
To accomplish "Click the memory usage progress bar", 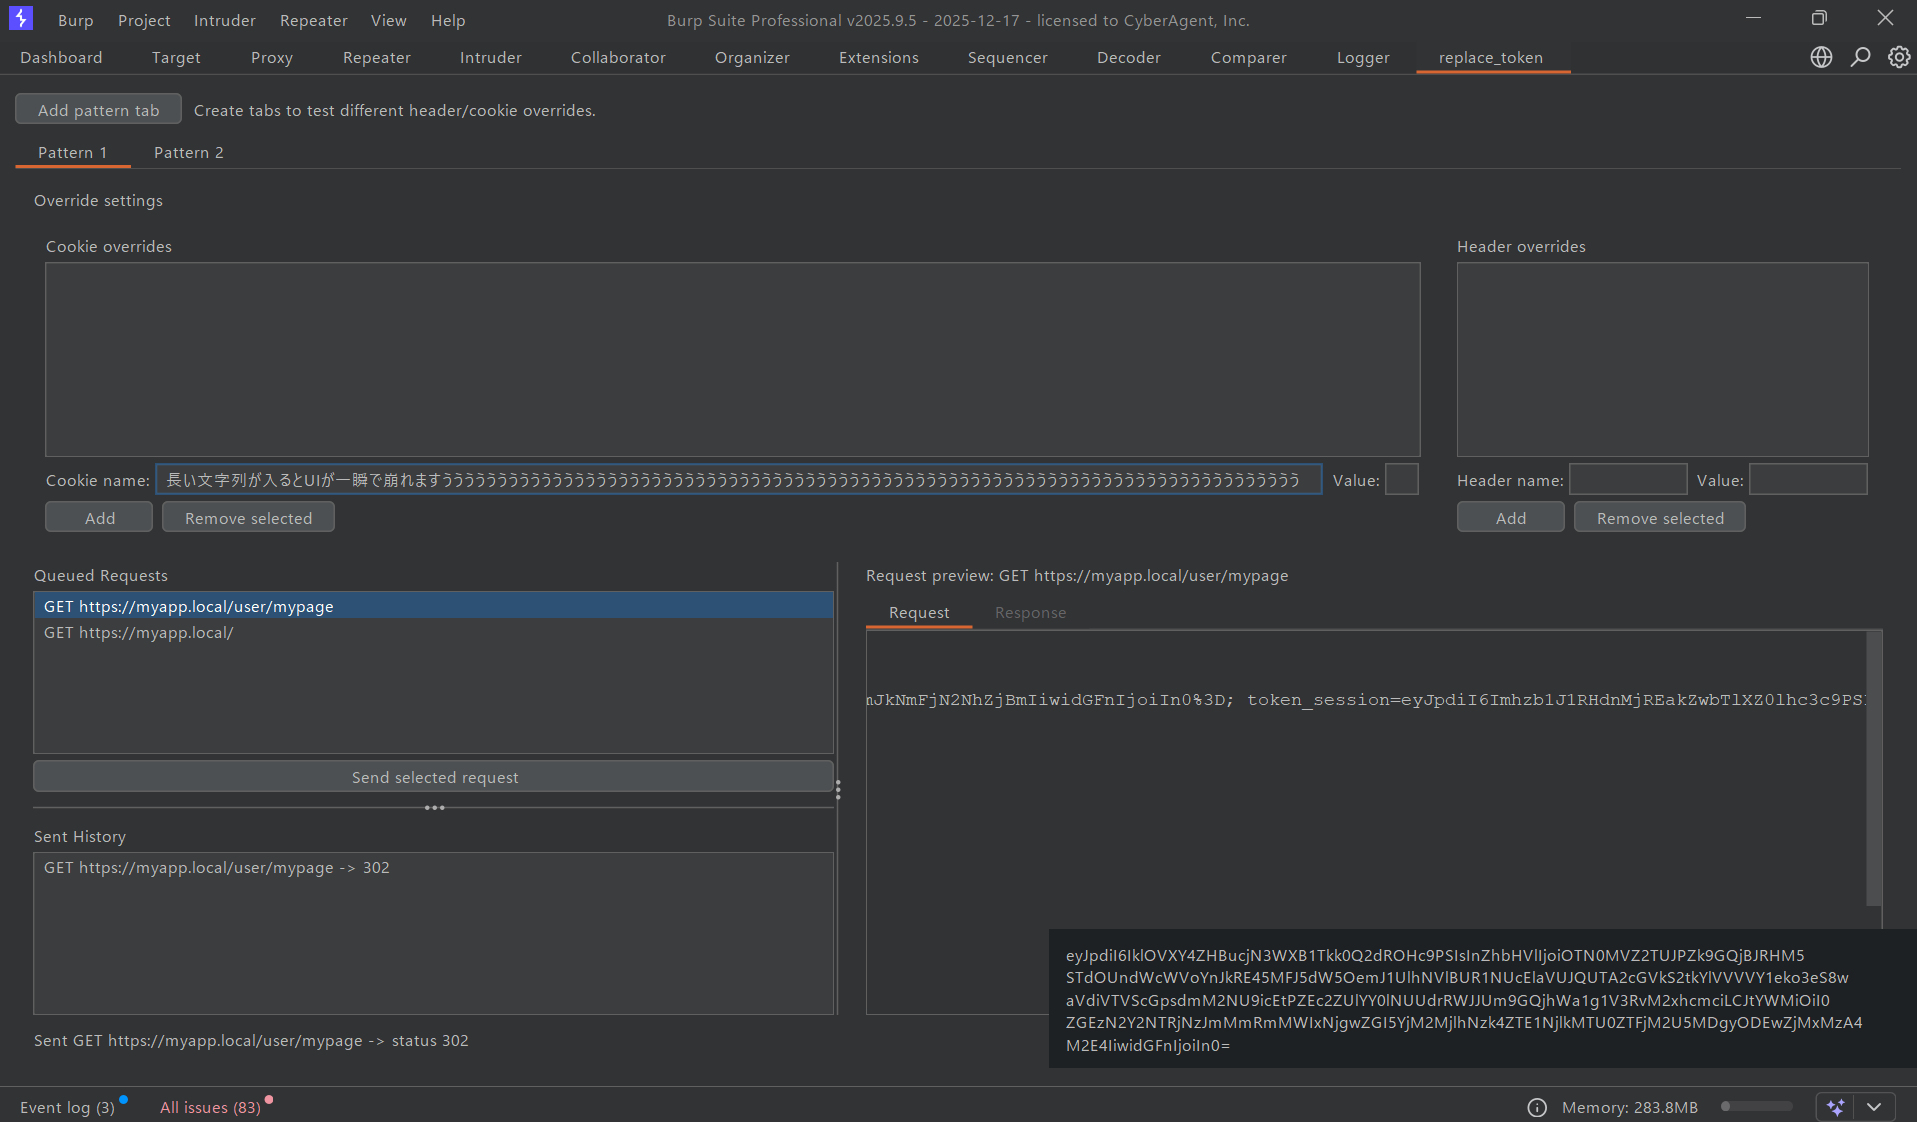I will coord(1756,1107).
